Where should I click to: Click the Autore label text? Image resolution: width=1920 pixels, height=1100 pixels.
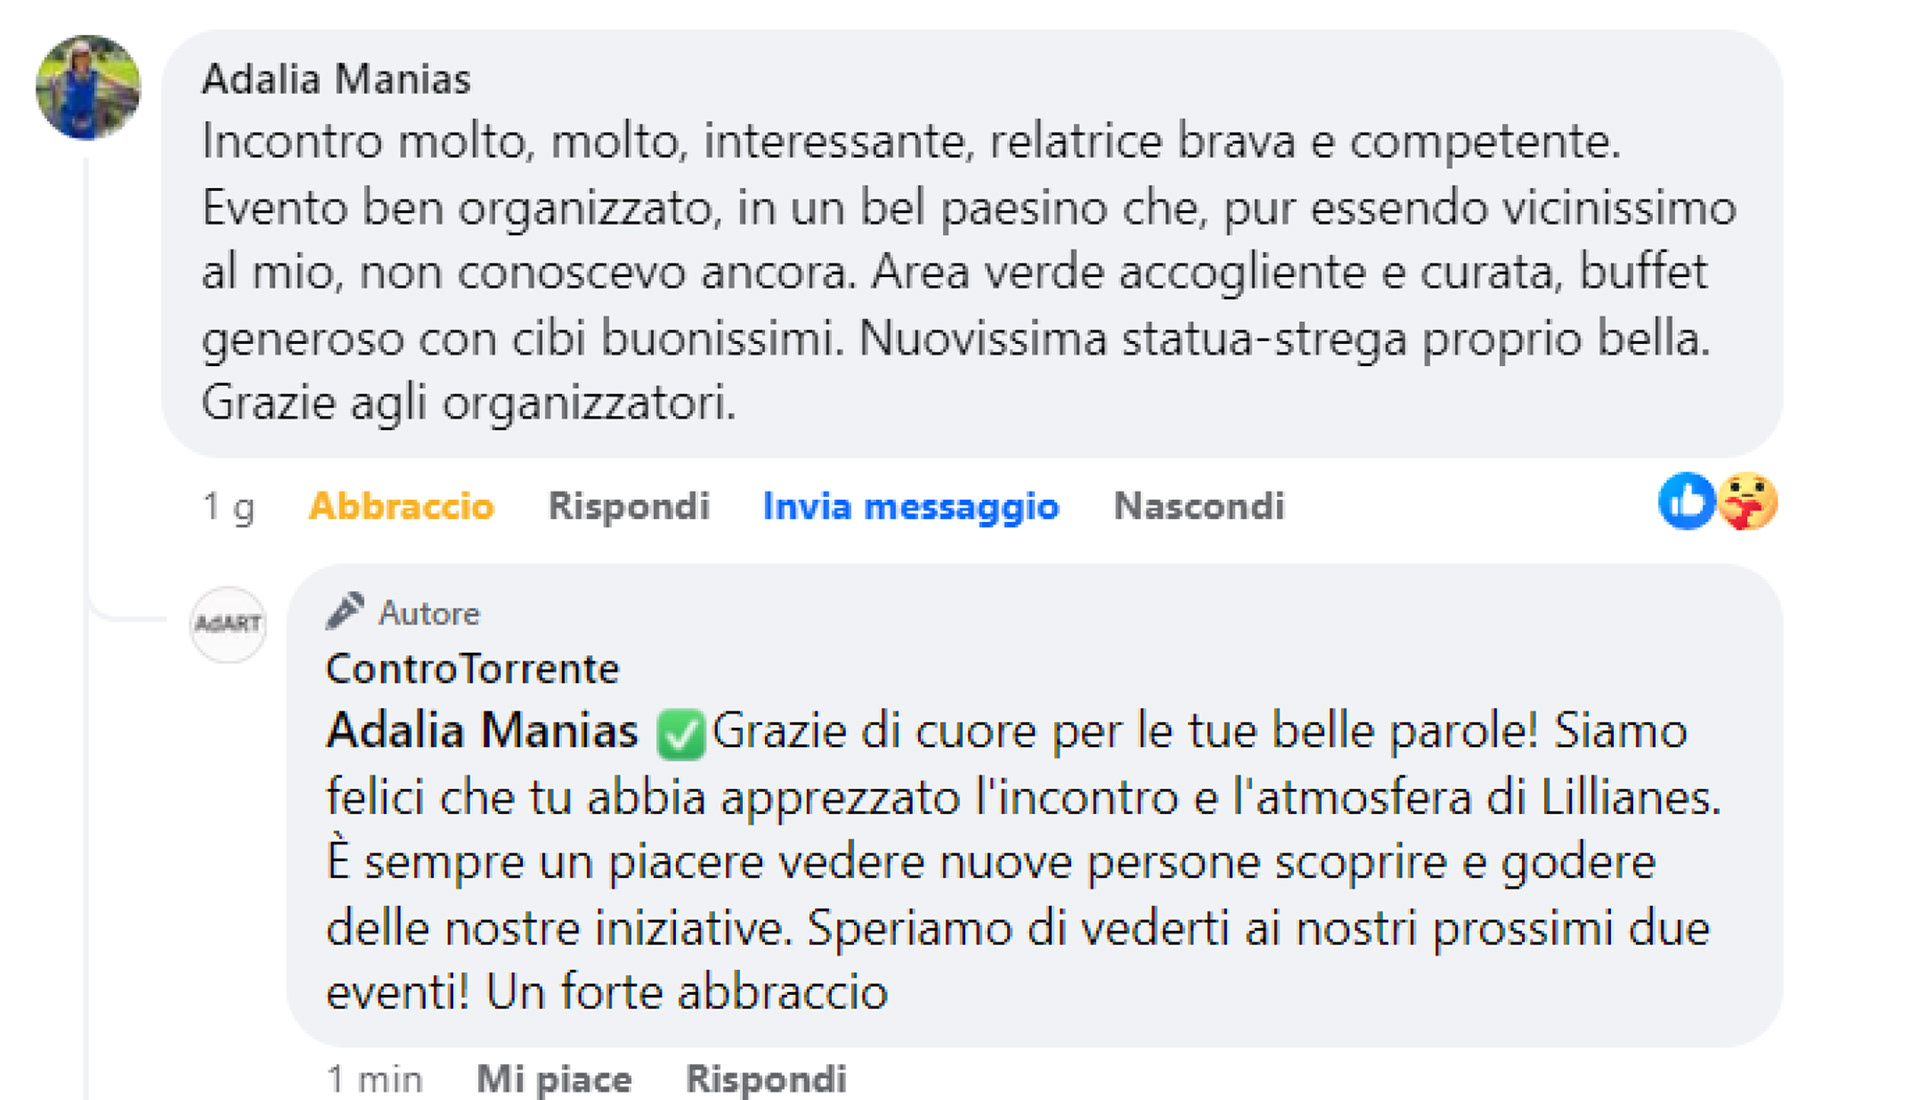429,613
